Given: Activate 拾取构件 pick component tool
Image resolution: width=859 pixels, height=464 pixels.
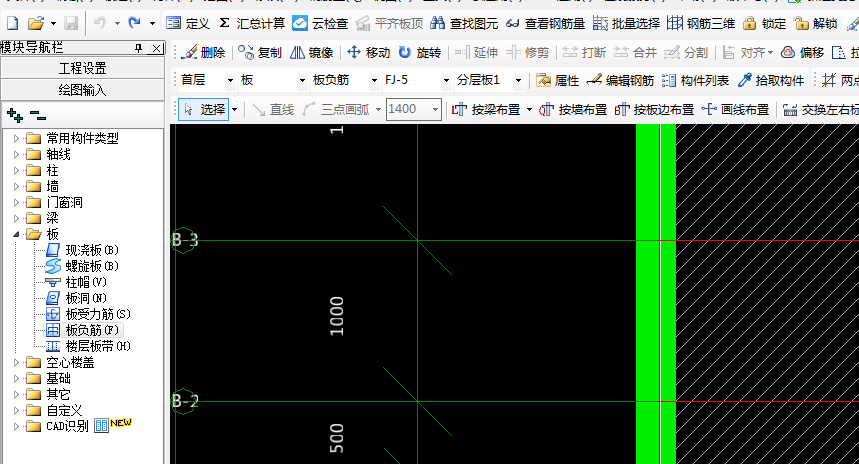Looking at the screenshot, I should pyautogui.click(x=771, y=81).
